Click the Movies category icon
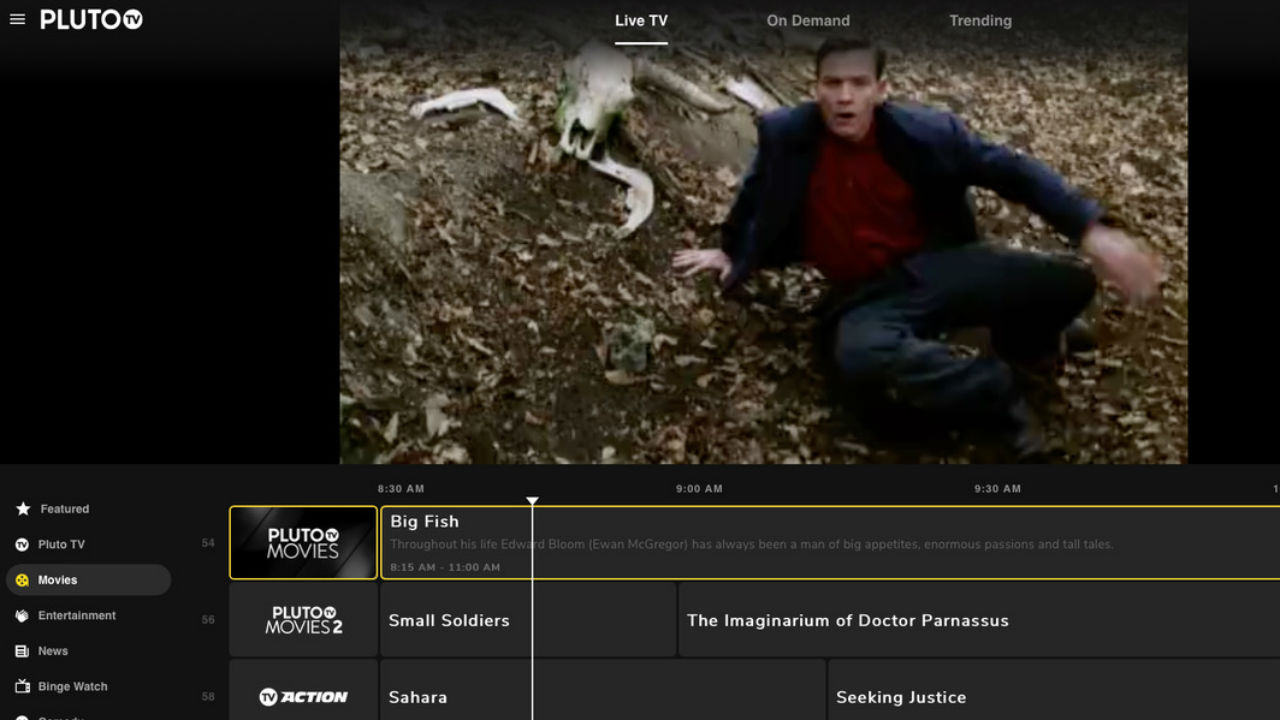 pyautogui.click(x=22, y=580)
